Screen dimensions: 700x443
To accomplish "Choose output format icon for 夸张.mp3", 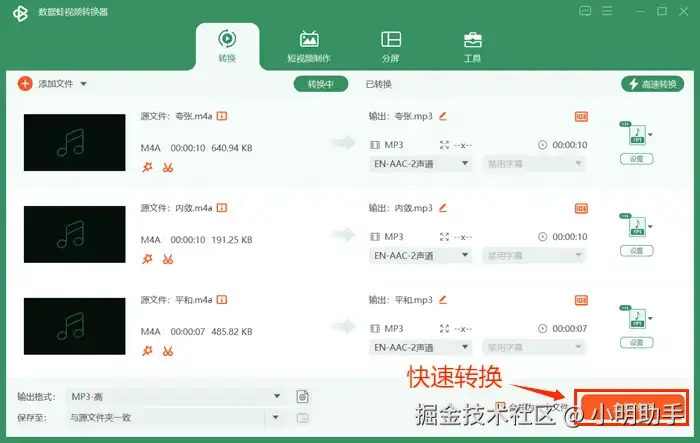I will point(637,134).
